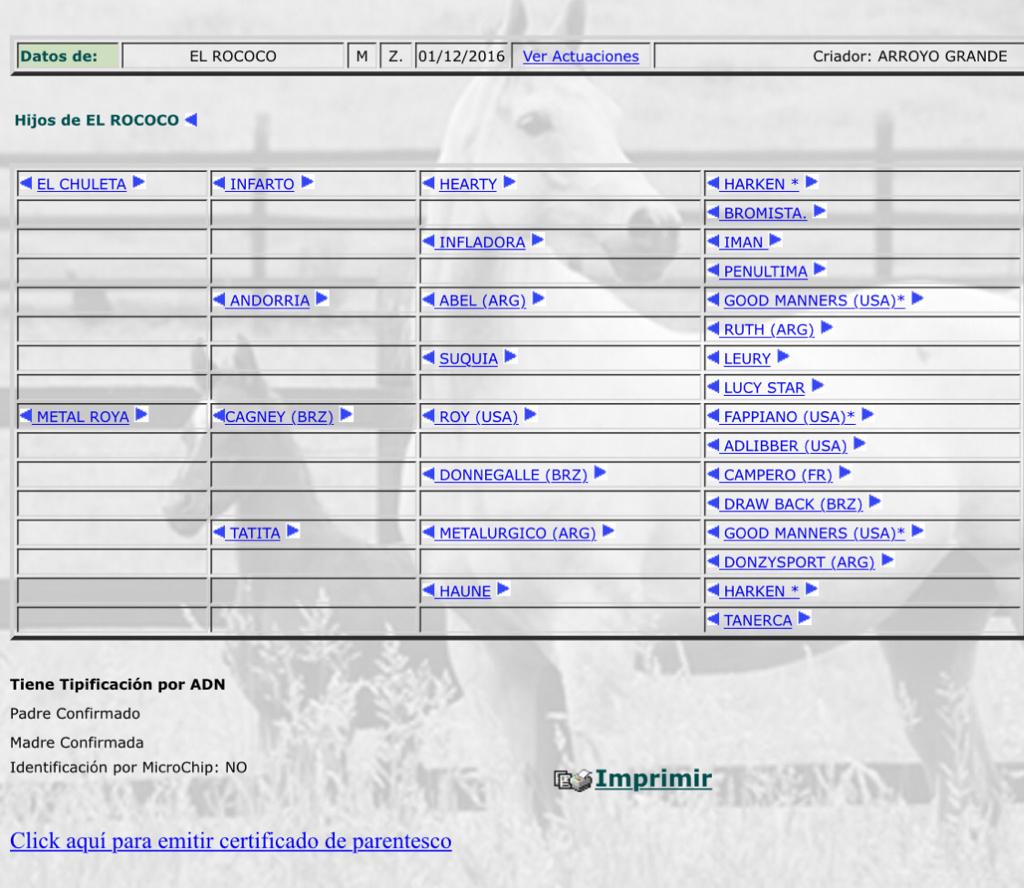Click left arrow icon before TATITA

pos(220,532)
